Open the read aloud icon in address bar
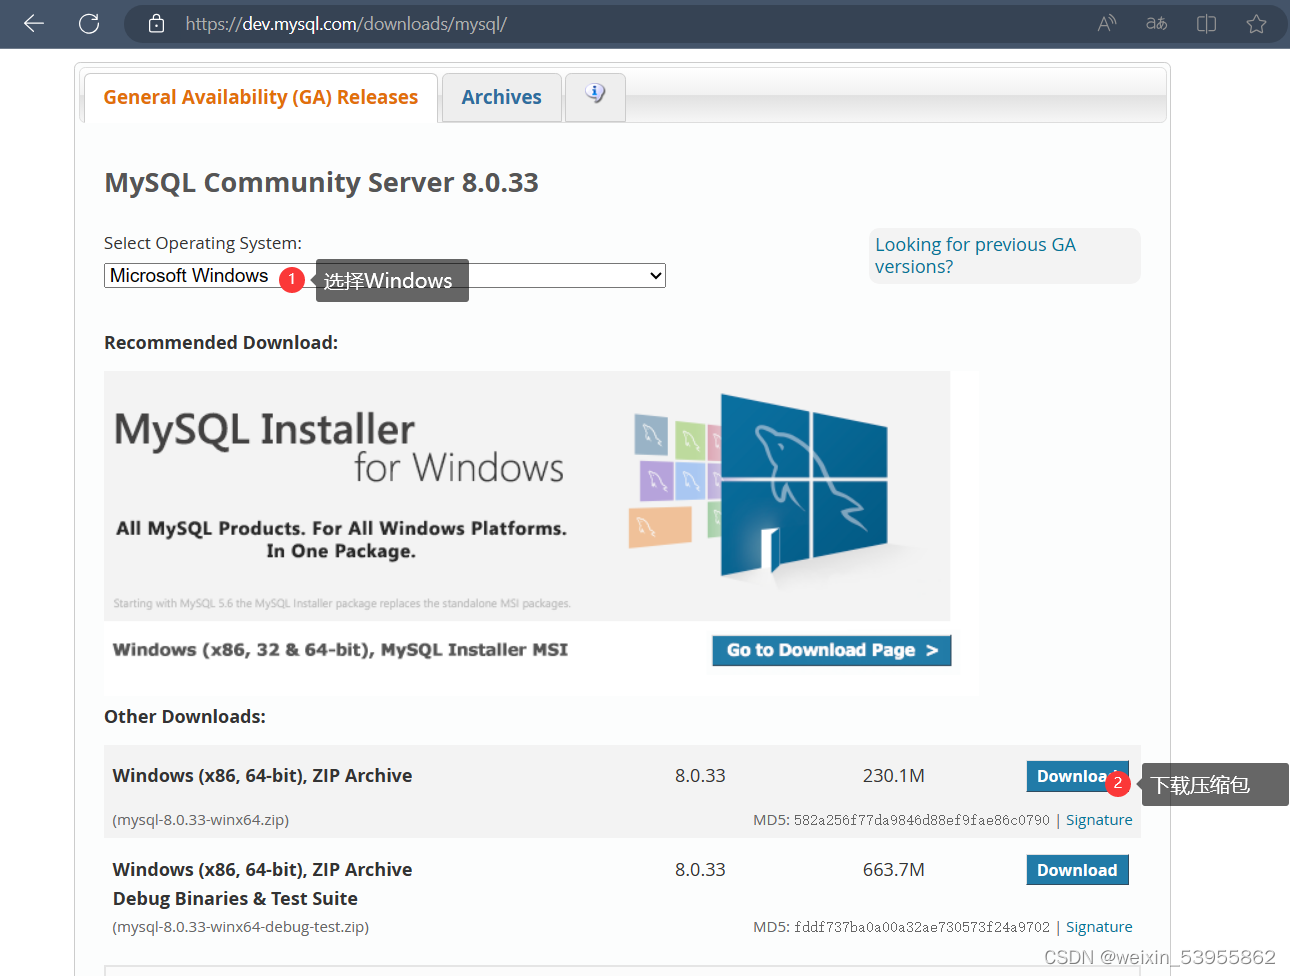This screenshot has width=1290, height=976. 1106,23
